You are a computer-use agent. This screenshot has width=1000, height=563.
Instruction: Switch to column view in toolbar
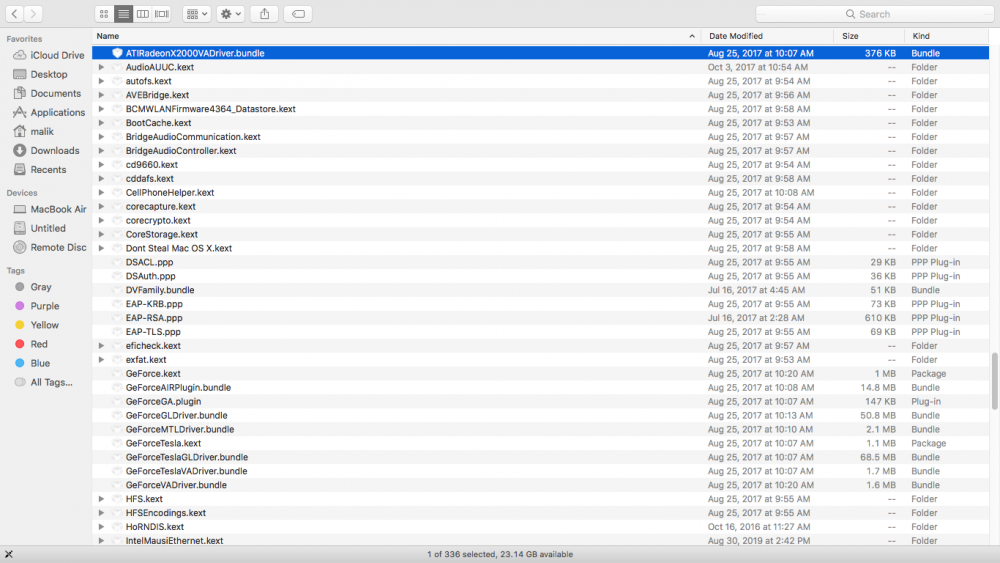pyautogui.click(x=143, y=14)
